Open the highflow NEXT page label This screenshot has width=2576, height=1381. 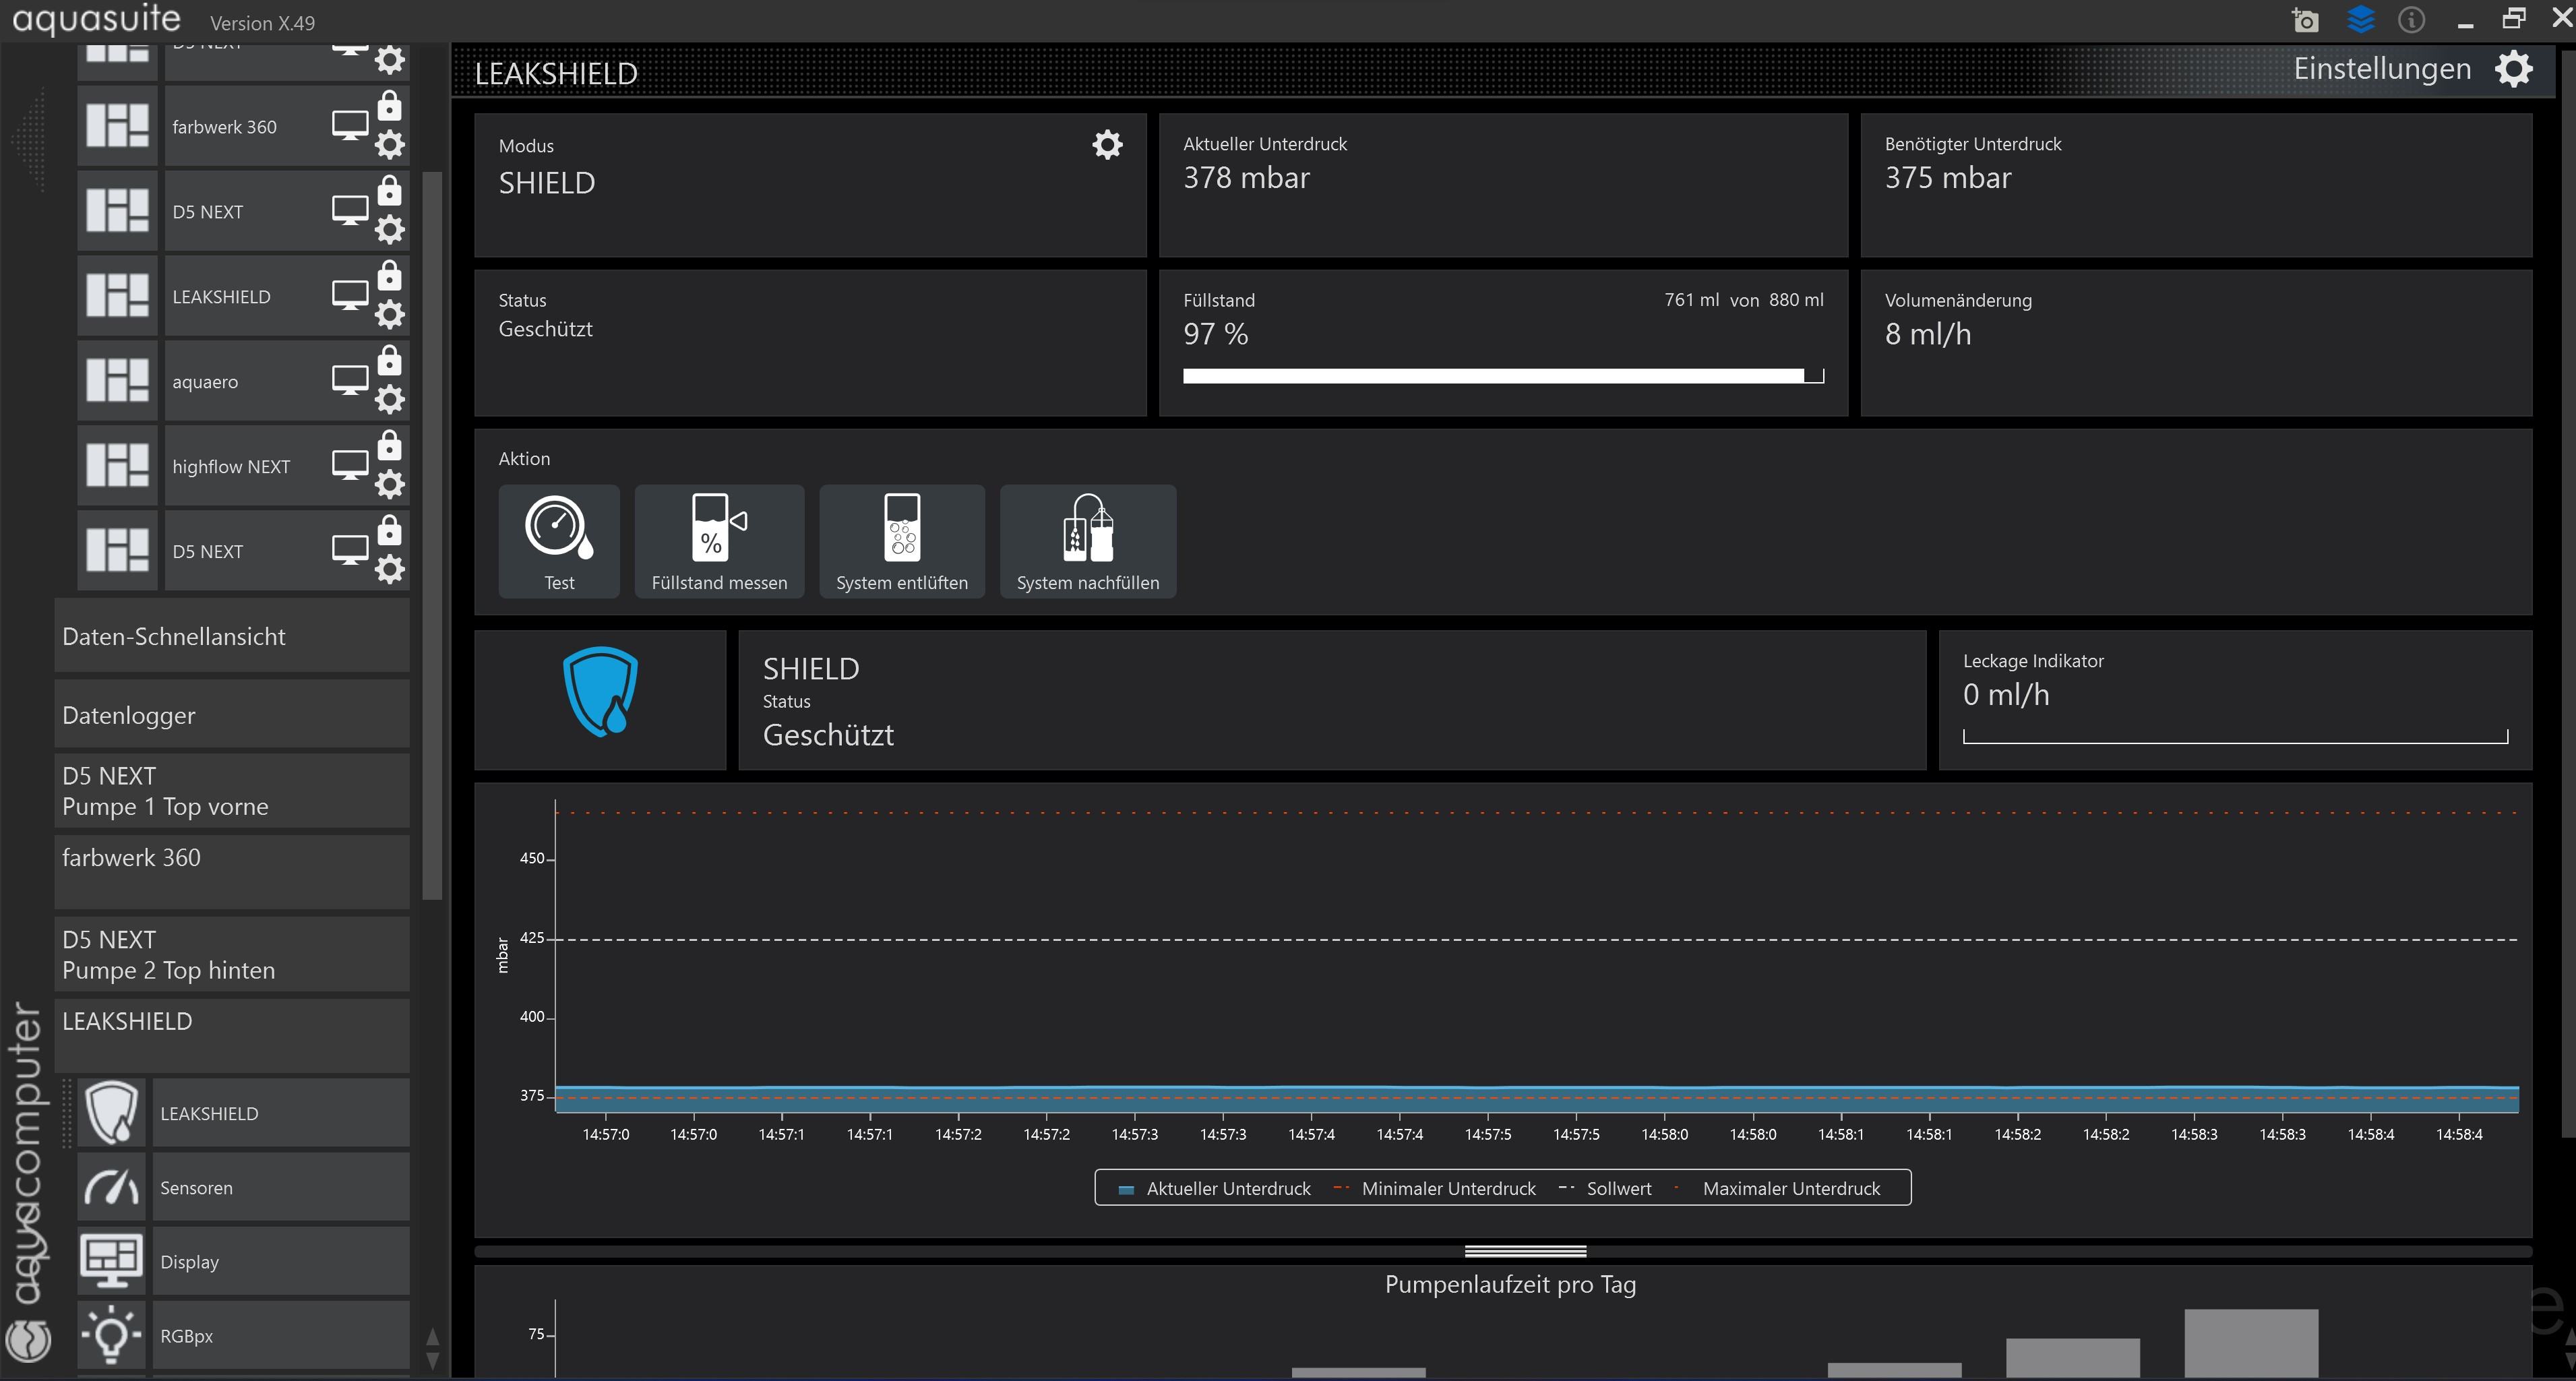(231, 467)
